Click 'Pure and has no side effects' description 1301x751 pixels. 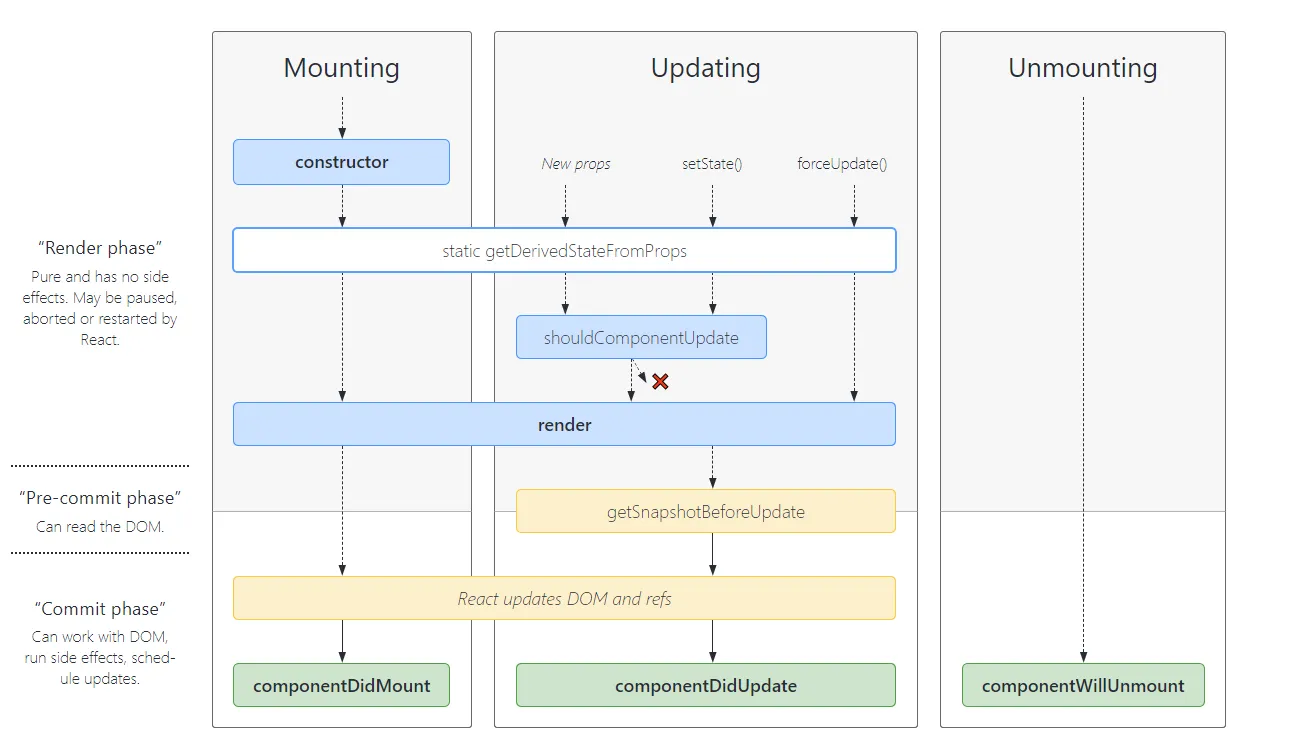(x=100, y=308)
